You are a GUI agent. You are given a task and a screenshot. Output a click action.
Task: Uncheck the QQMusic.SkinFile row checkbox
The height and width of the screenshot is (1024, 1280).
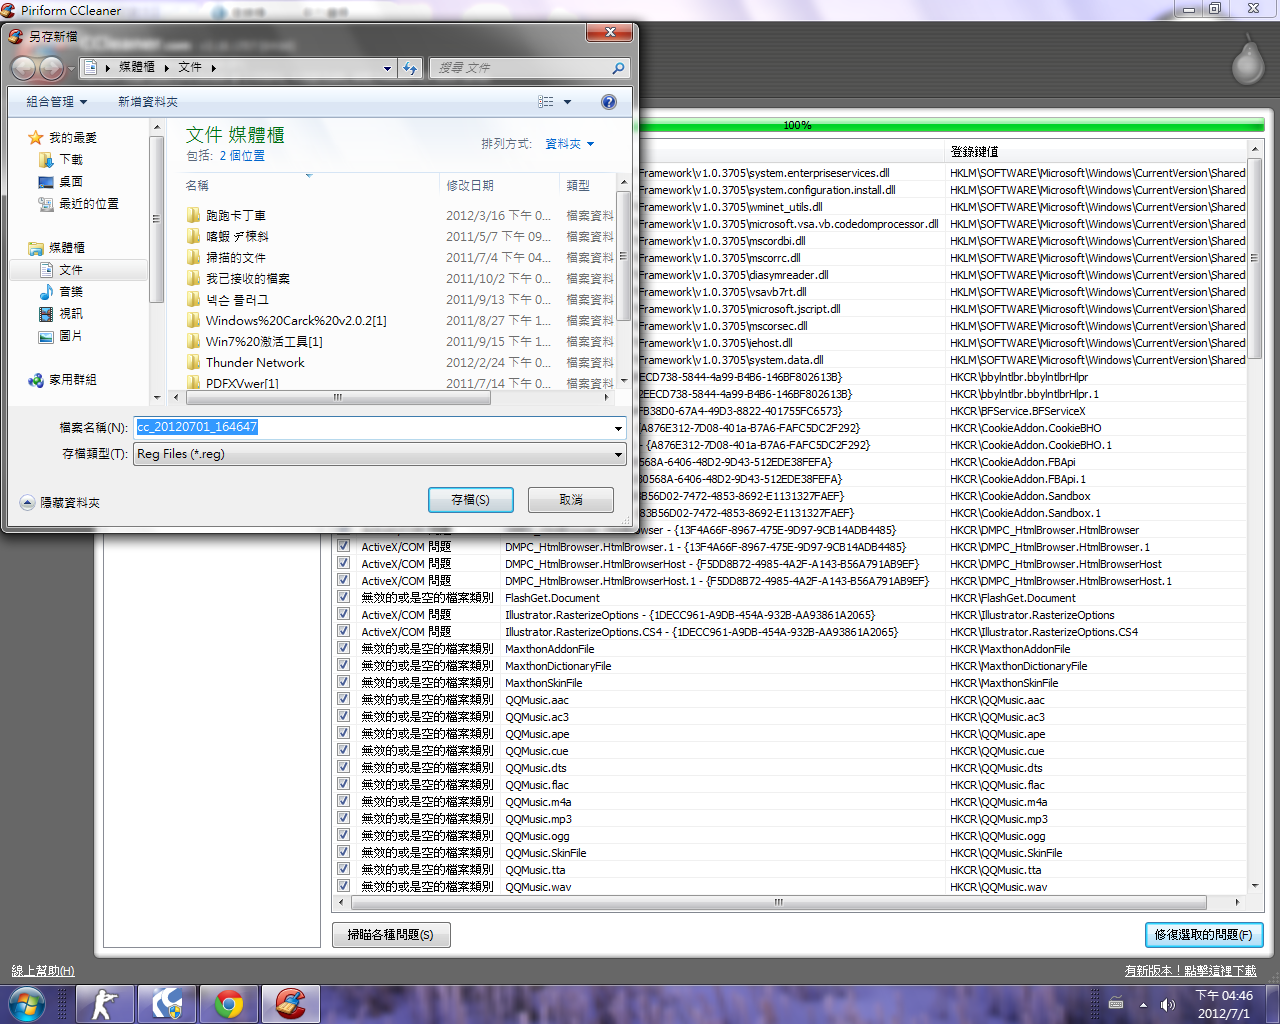343,852
